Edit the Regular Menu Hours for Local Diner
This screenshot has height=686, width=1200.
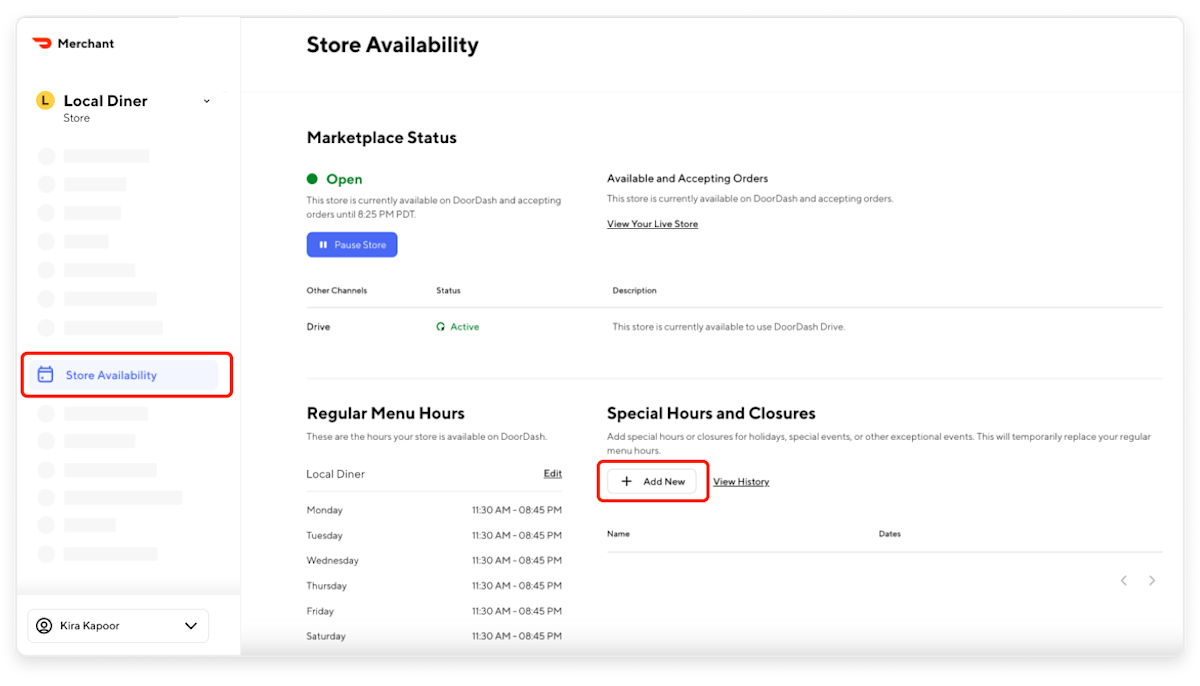click(553, 473)
